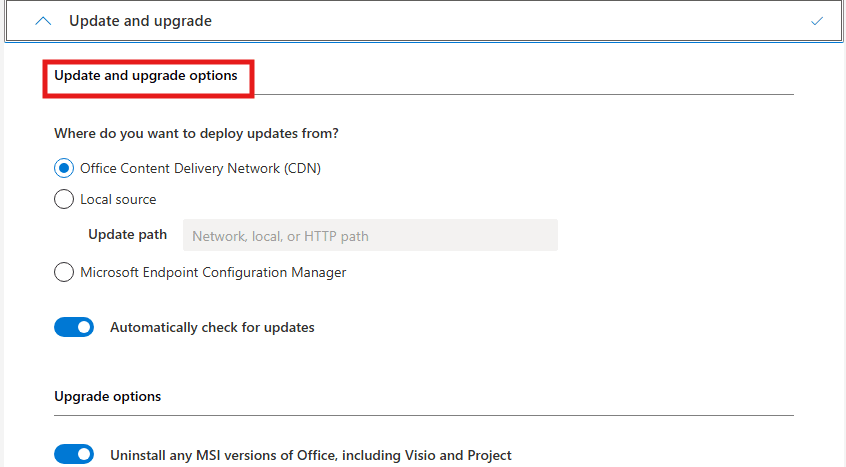
Task: Click the Update and upgrade header title
Action: pyautogui.click(x=140, y=21)
